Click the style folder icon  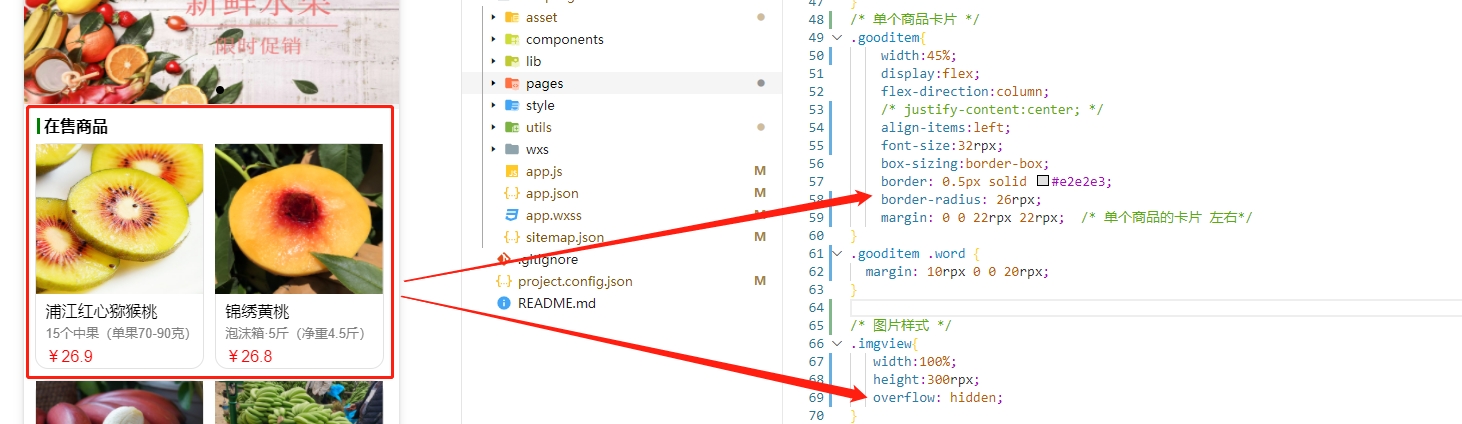[512, 105]
